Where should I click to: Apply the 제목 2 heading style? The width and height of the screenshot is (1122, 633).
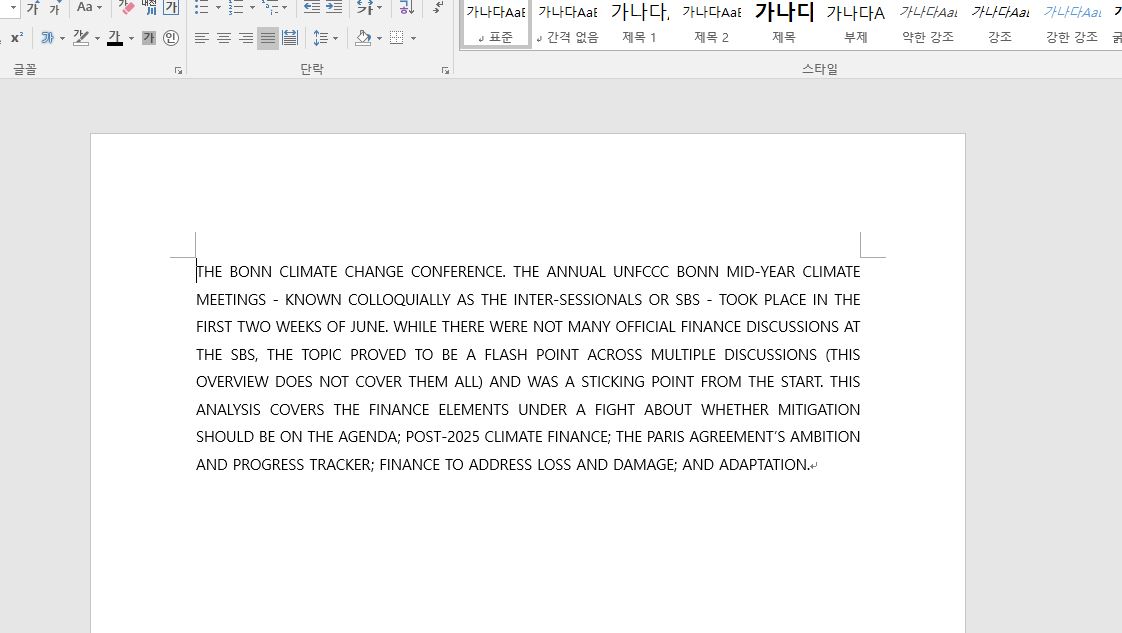pyautogui.click(x=711, y=24)
